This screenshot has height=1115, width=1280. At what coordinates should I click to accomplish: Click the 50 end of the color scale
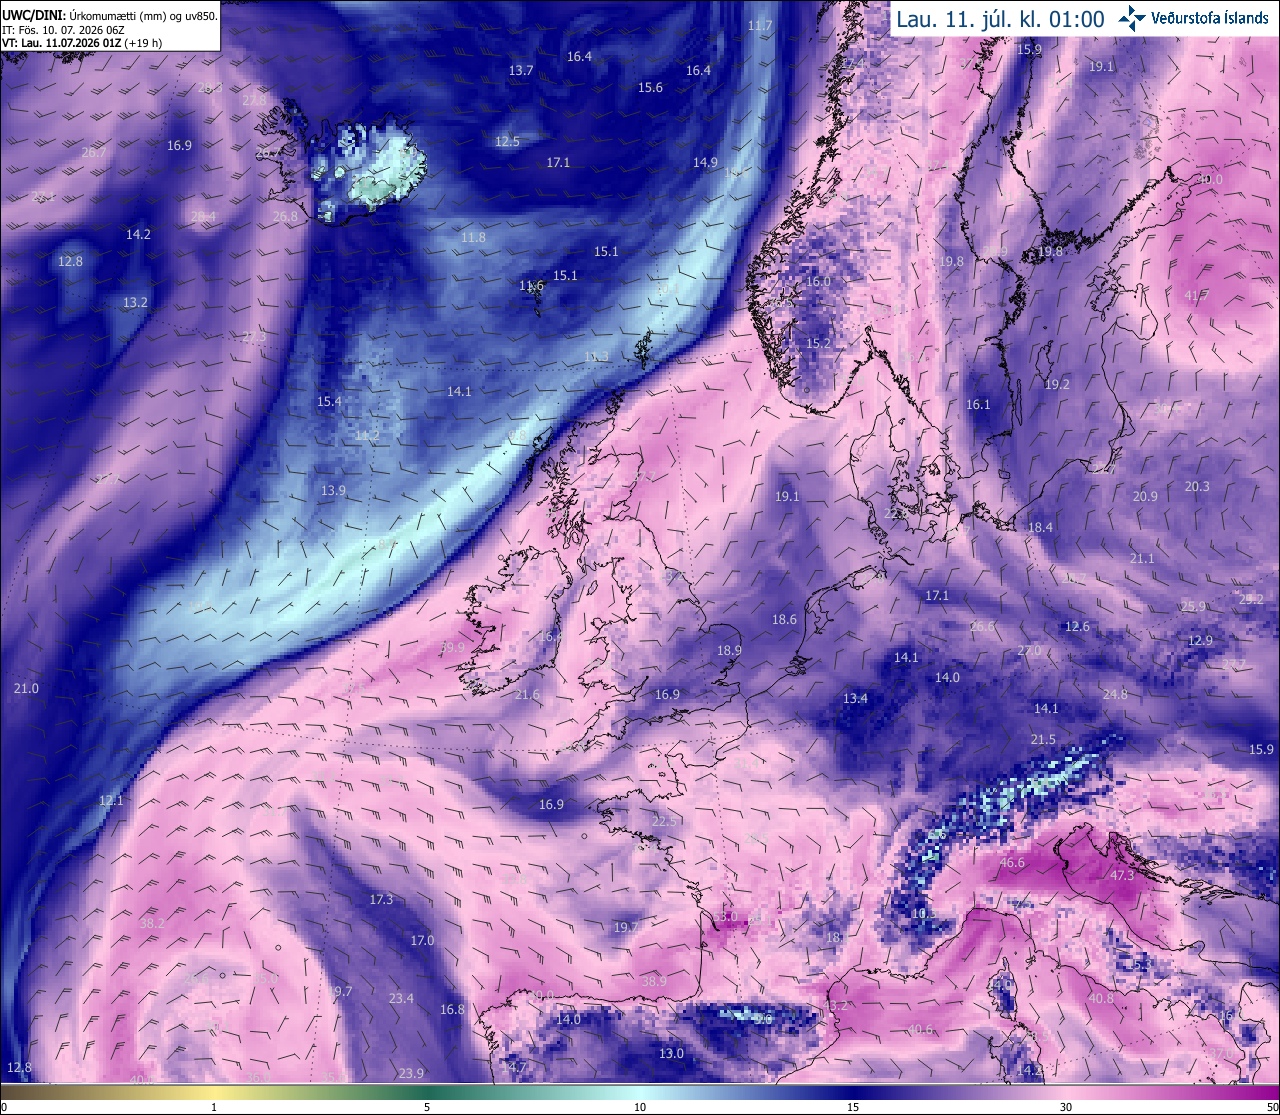[1272, 1107]
